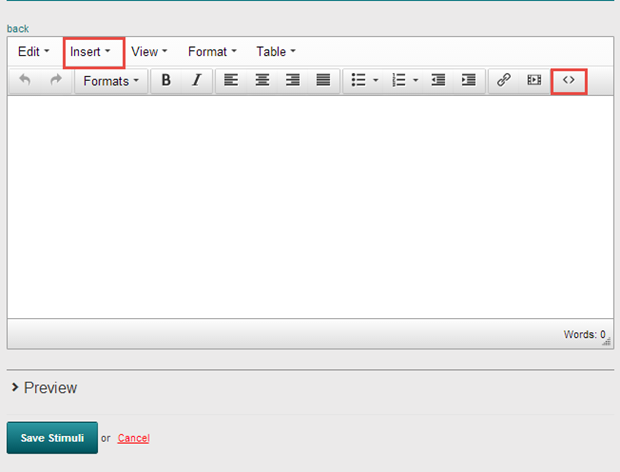
Task: Toggle bold formatting
Action: coord(166,81)
